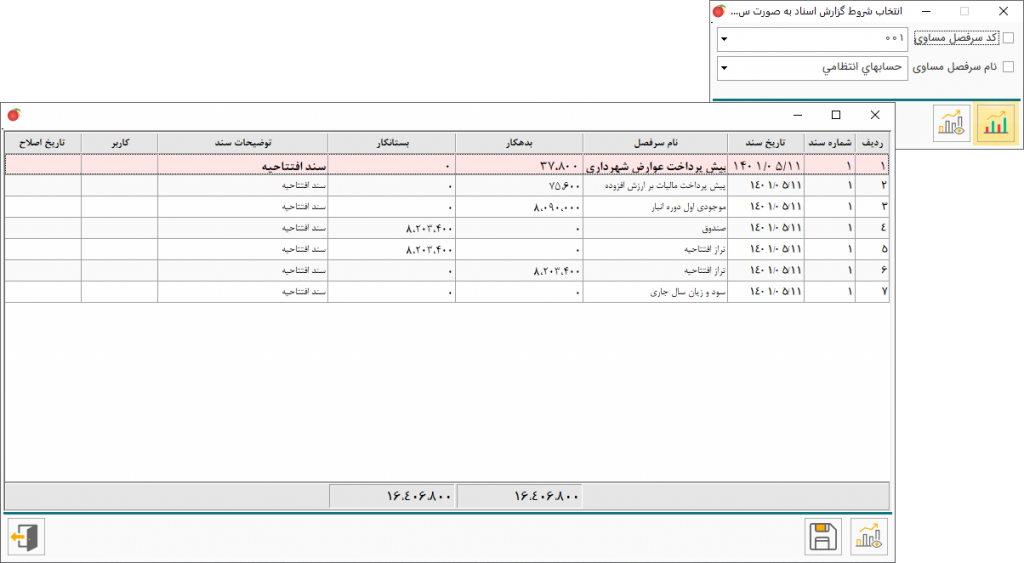1024x563 pixels.
Task: Sort by the بدهکار column header
Action: pyautogui.click(x=519, y=142)
